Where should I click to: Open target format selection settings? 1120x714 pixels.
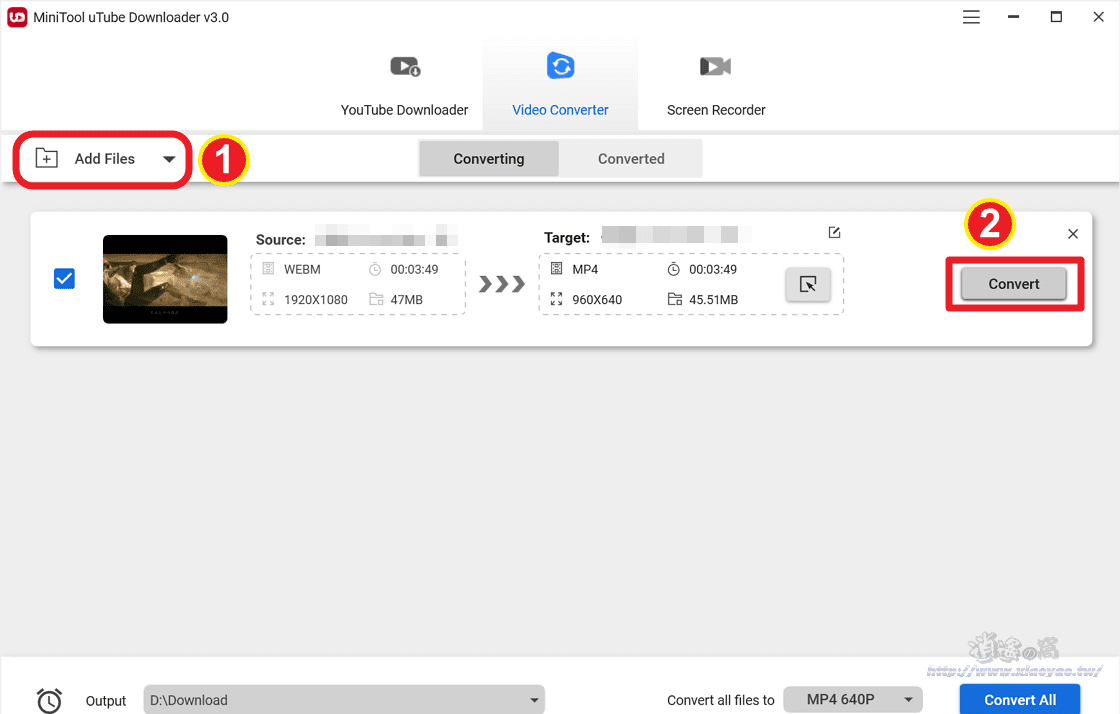(808, 284)
